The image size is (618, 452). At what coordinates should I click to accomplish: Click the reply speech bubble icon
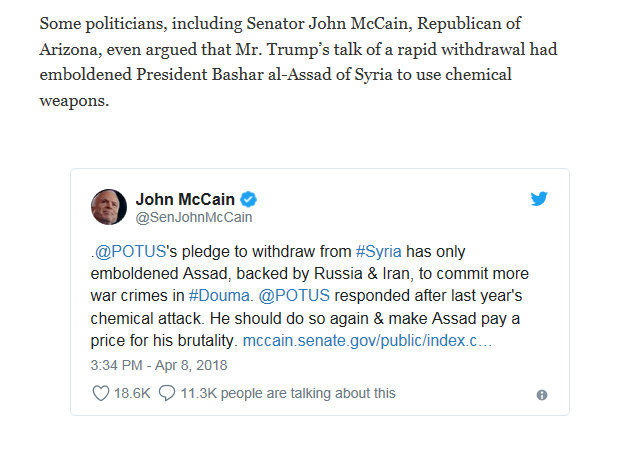coord(167,394)
